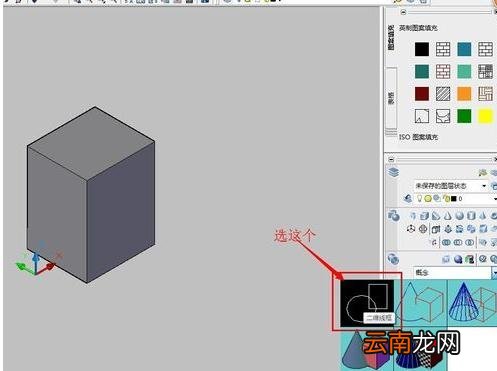Activate the 3D Move gizmo tool
Image resolution: width=497 pixels, height=371 pixels.
tap(411, 229)
